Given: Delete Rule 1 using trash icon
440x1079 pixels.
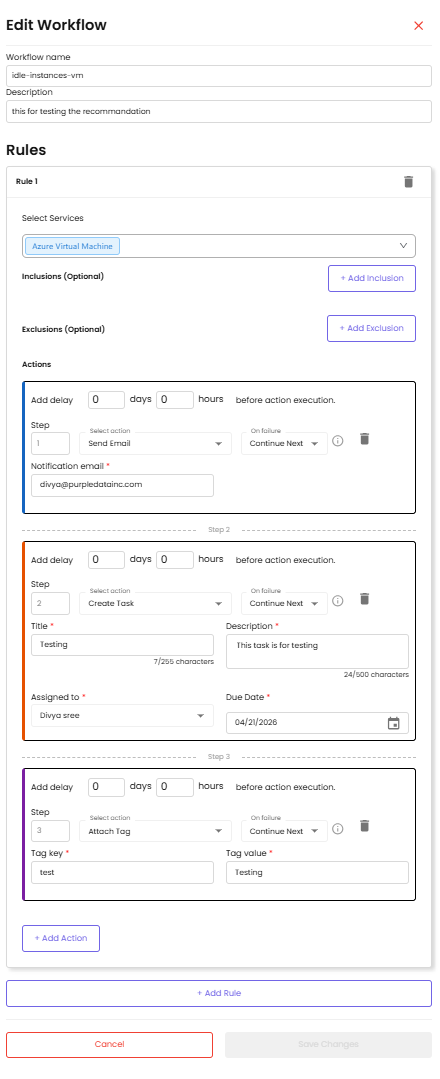Looking at the screenshot, I should pyautogui.click(x=408, y=182).
